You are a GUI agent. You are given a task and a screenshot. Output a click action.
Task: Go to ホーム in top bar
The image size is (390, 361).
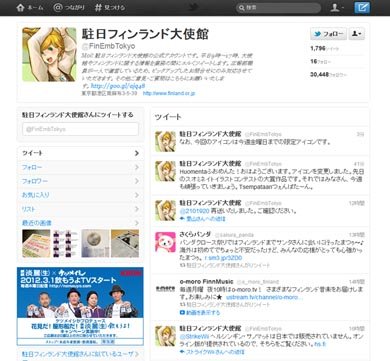[x=30, y=7]
